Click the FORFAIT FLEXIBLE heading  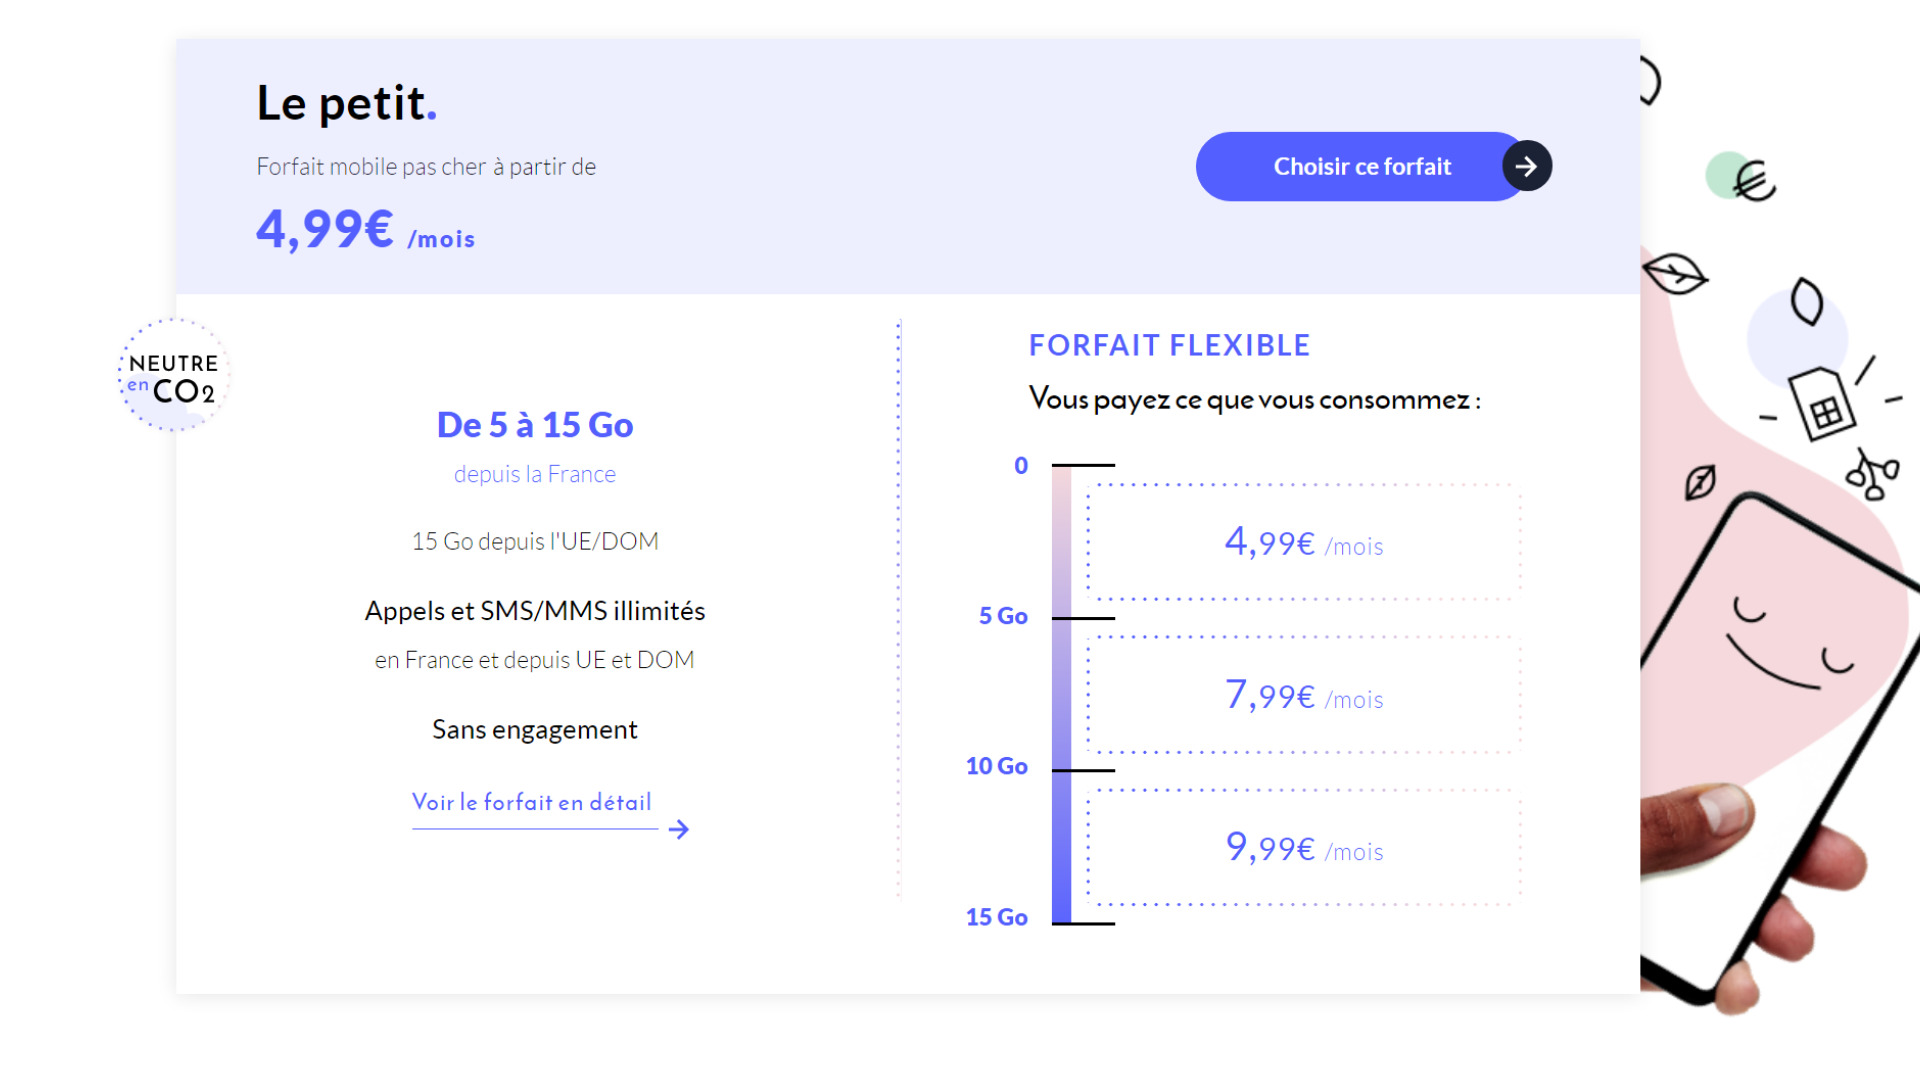pos(1169,345)
